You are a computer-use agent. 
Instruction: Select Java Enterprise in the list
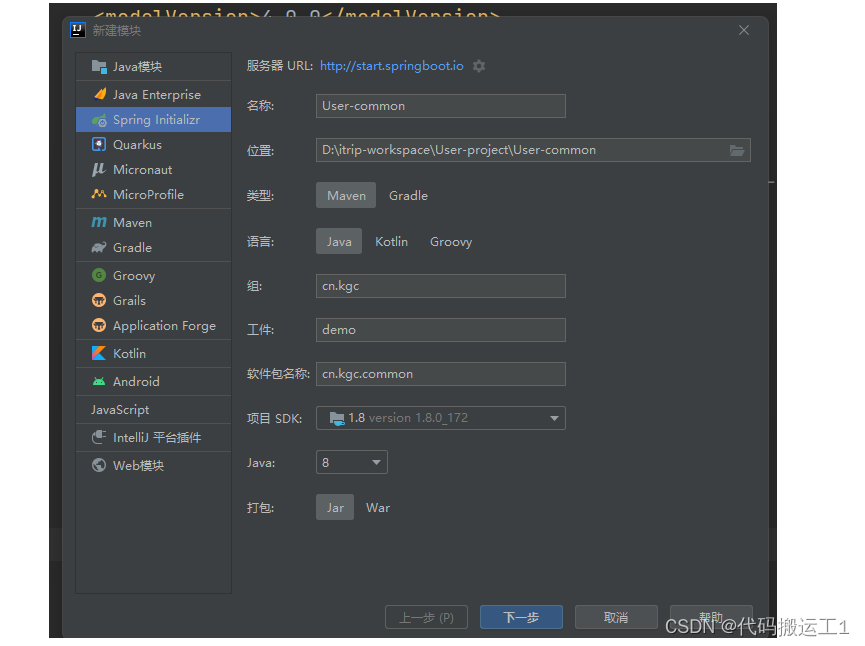point(153,94)
